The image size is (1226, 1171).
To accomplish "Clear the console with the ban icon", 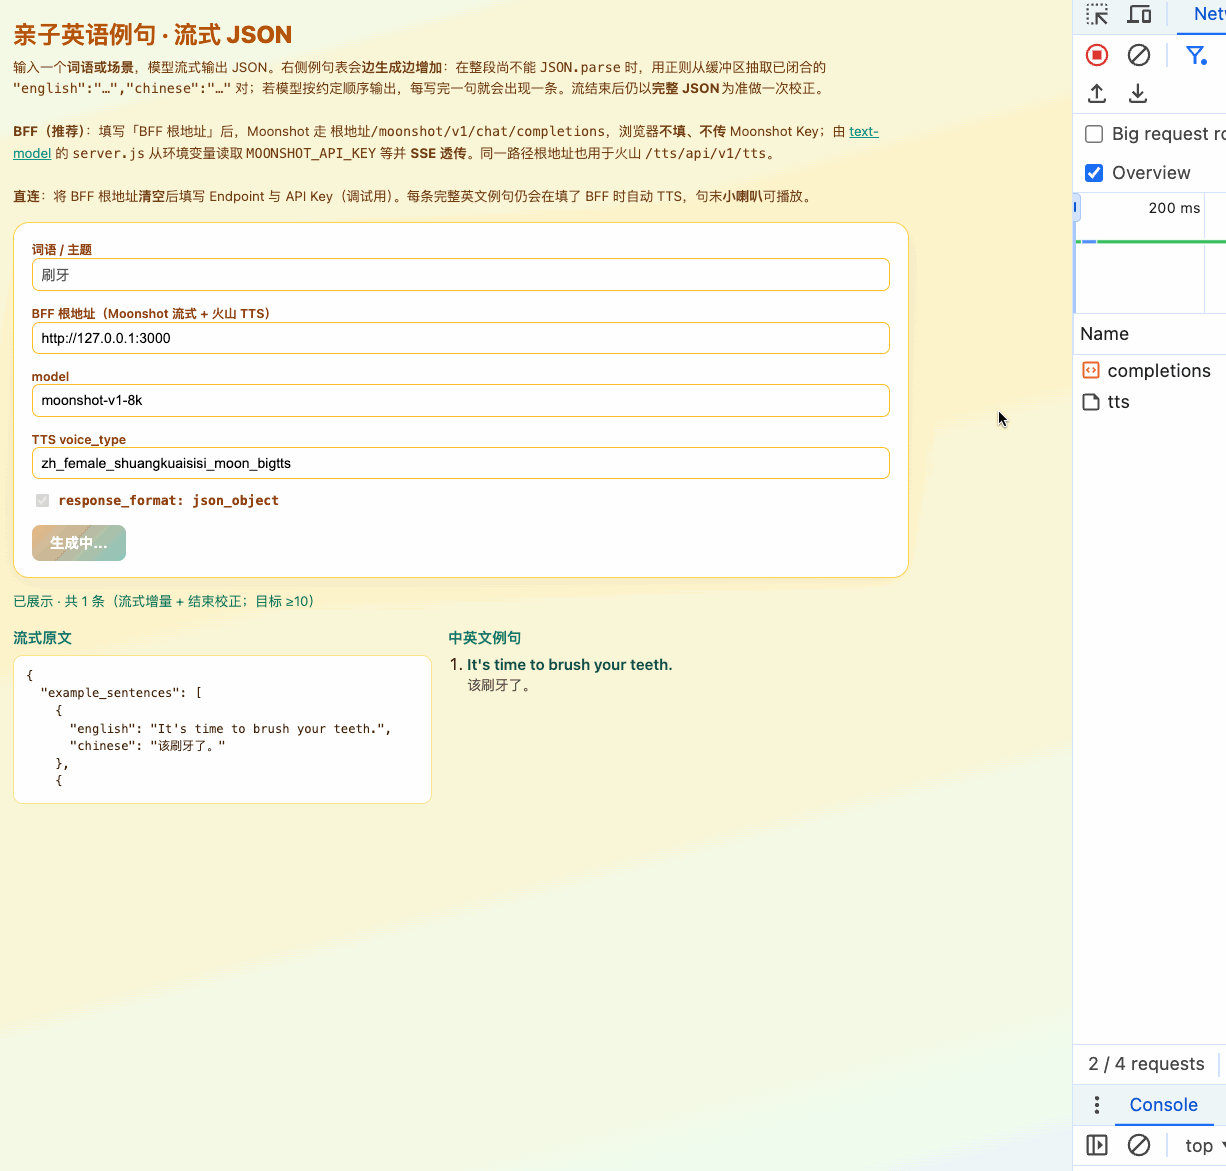I will 1139,1145.
